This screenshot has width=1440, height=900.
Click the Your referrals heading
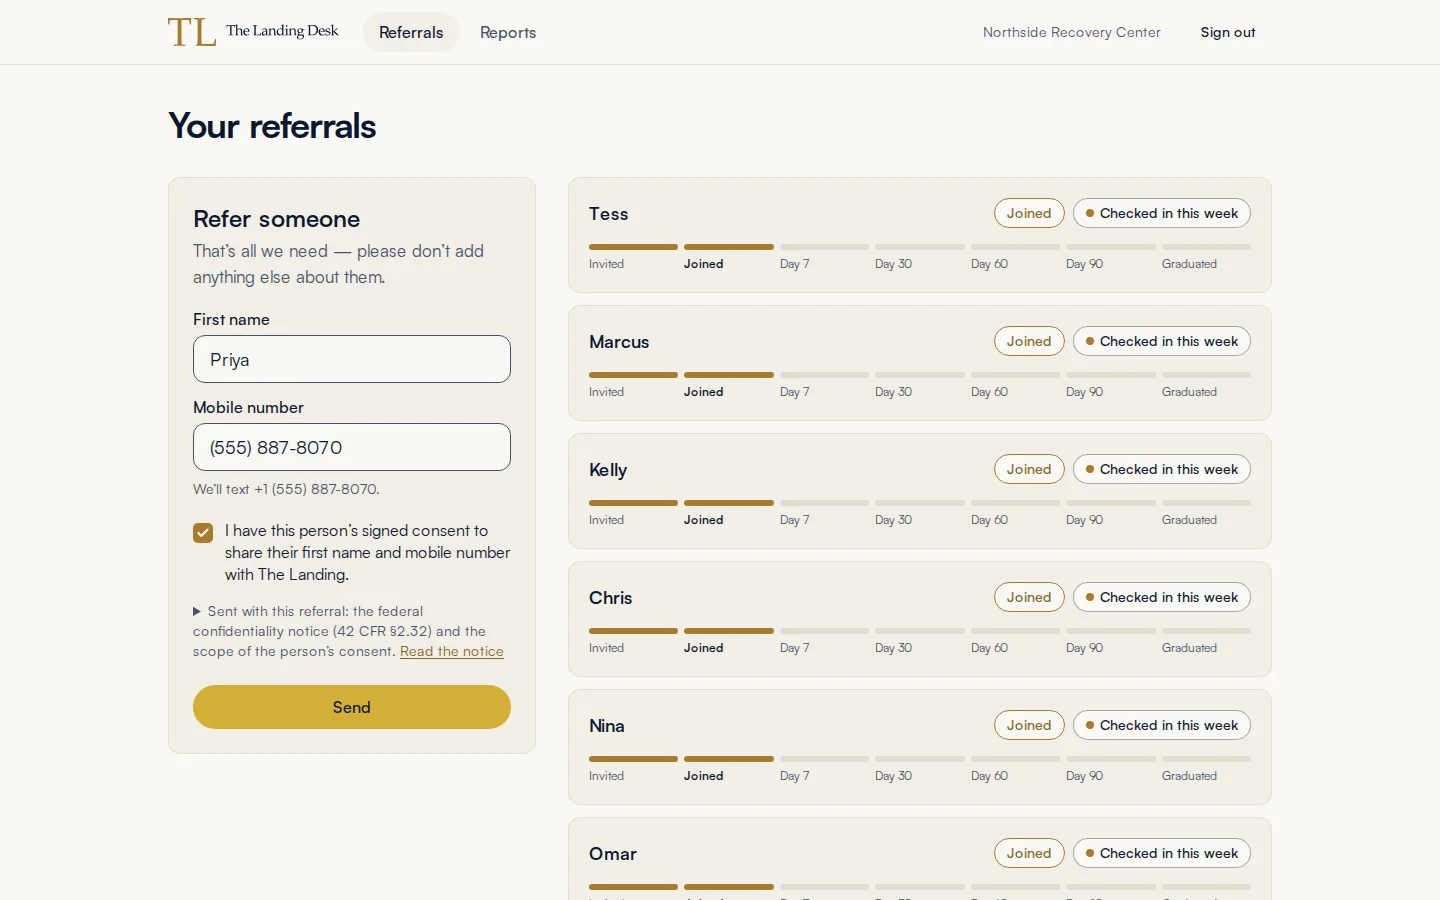tap(272, 126)
